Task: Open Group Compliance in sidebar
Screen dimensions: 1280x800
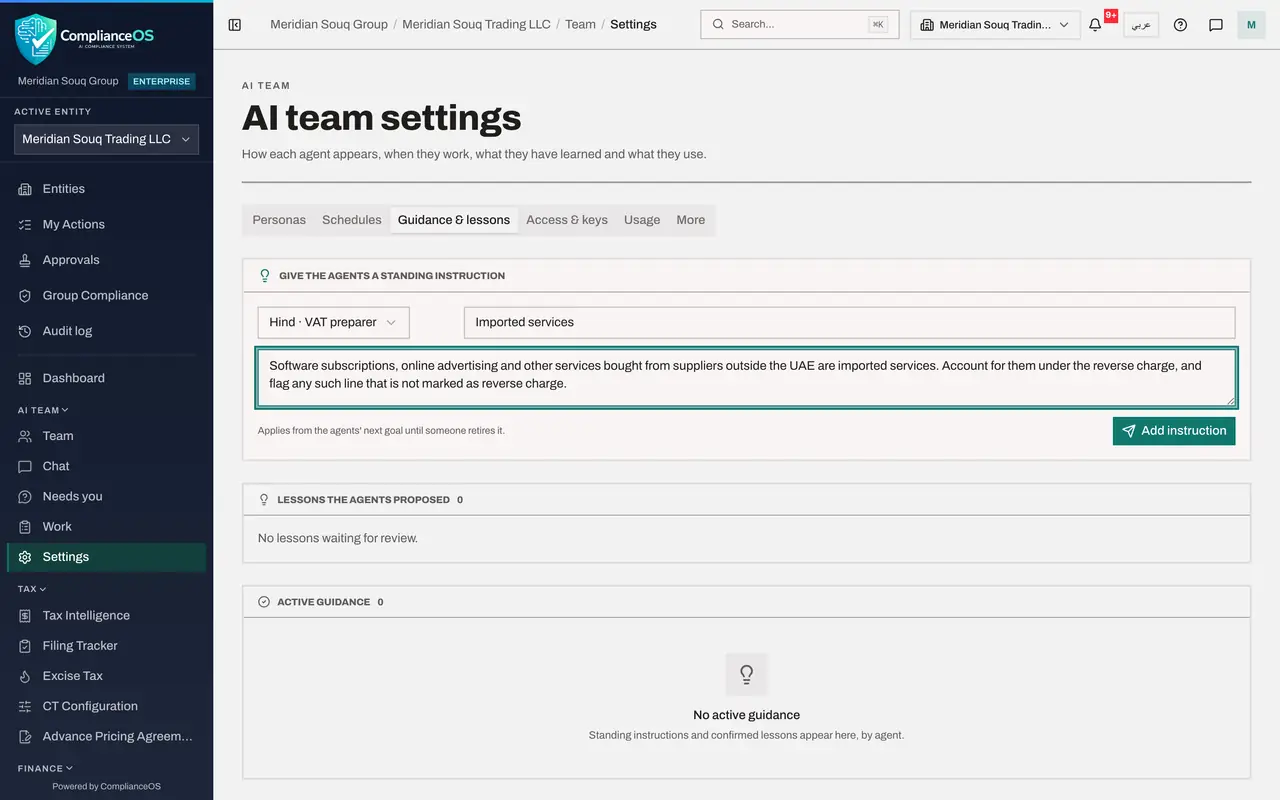Action: coord(106,296)
